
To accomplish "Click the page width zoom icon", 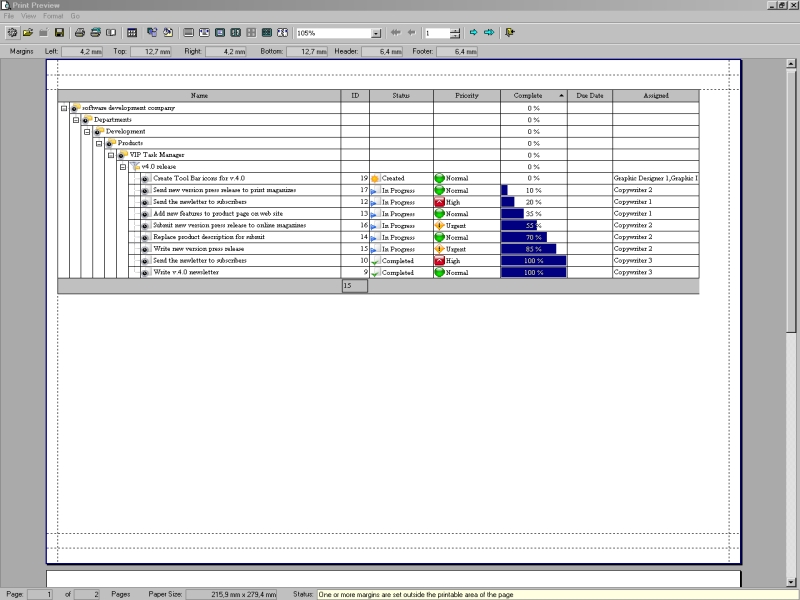I will (x=204, y=33).
